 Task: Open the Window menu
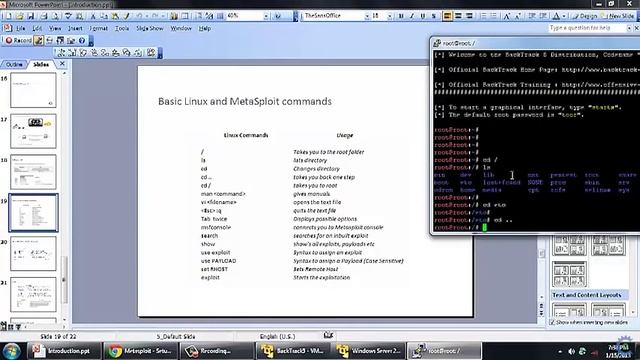point(181,29)
